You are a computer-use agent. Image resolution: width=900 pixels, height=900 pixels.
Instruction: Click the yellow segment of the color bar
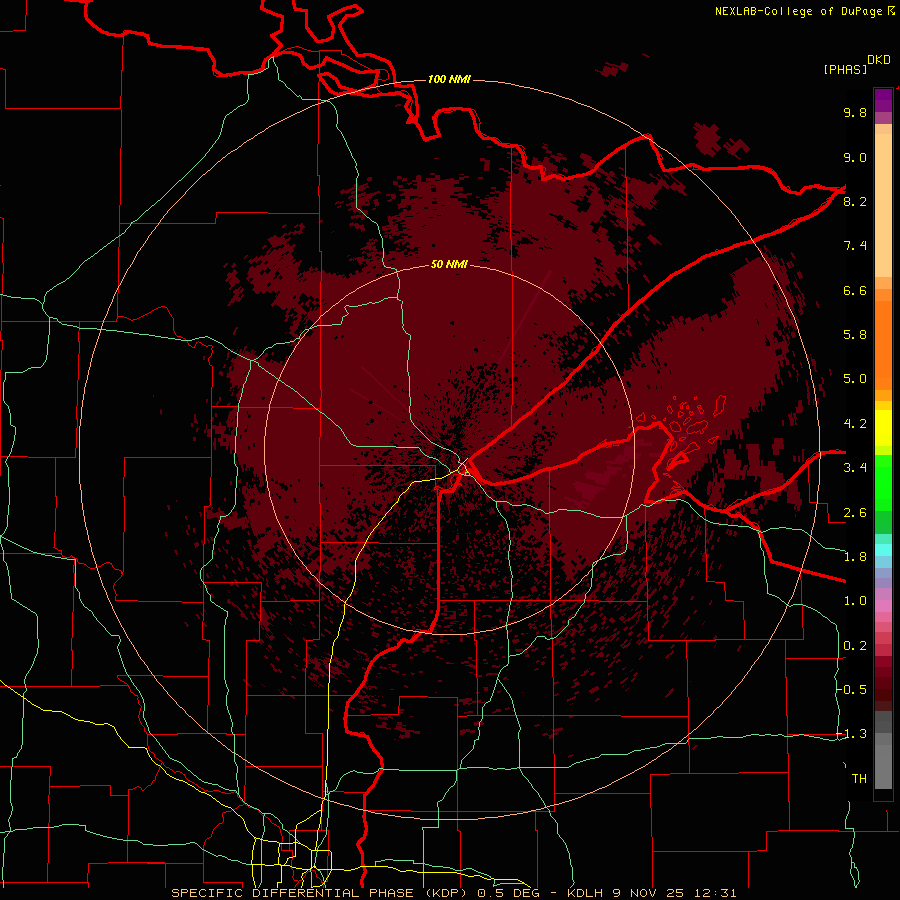(x=883, y=428)
